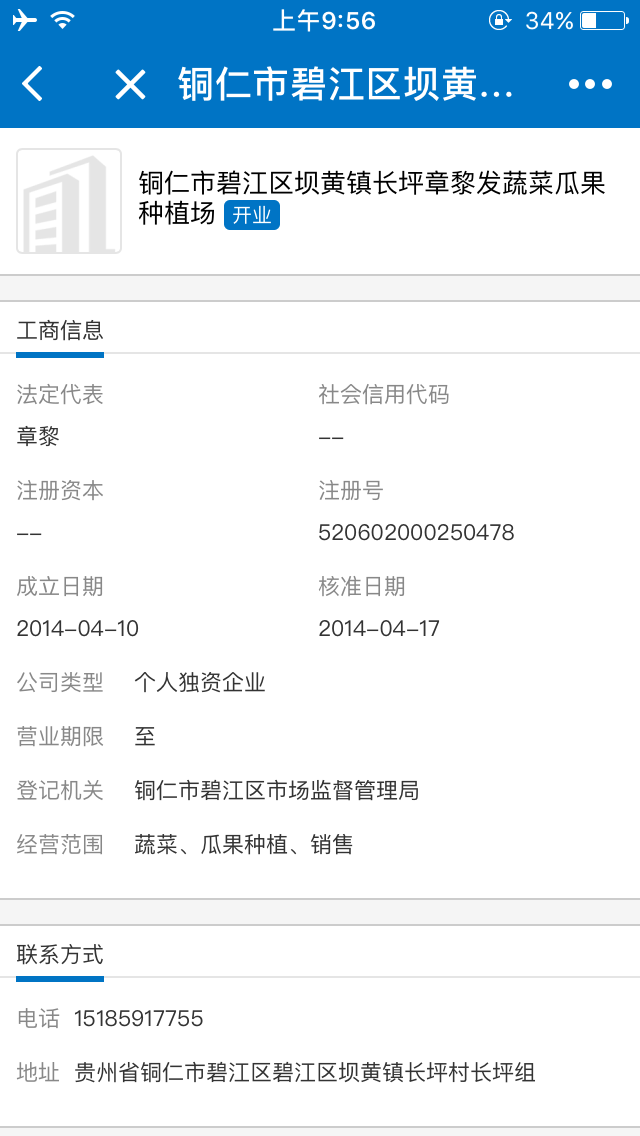640x1136 pixels.
Task: Tap 登记机关 value 铜仁市碧江区市场监督管理局
Action: coord(277,791)
